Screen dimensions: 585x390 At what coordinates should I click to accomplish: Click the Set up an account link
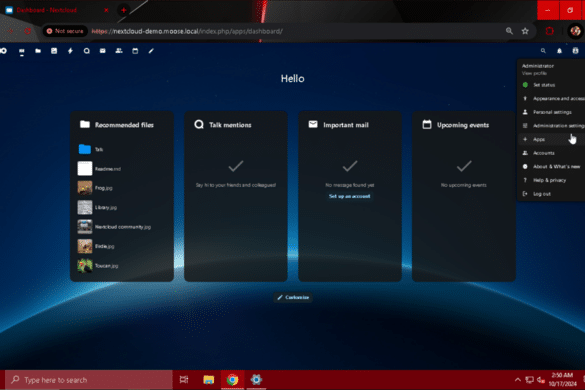350,196
